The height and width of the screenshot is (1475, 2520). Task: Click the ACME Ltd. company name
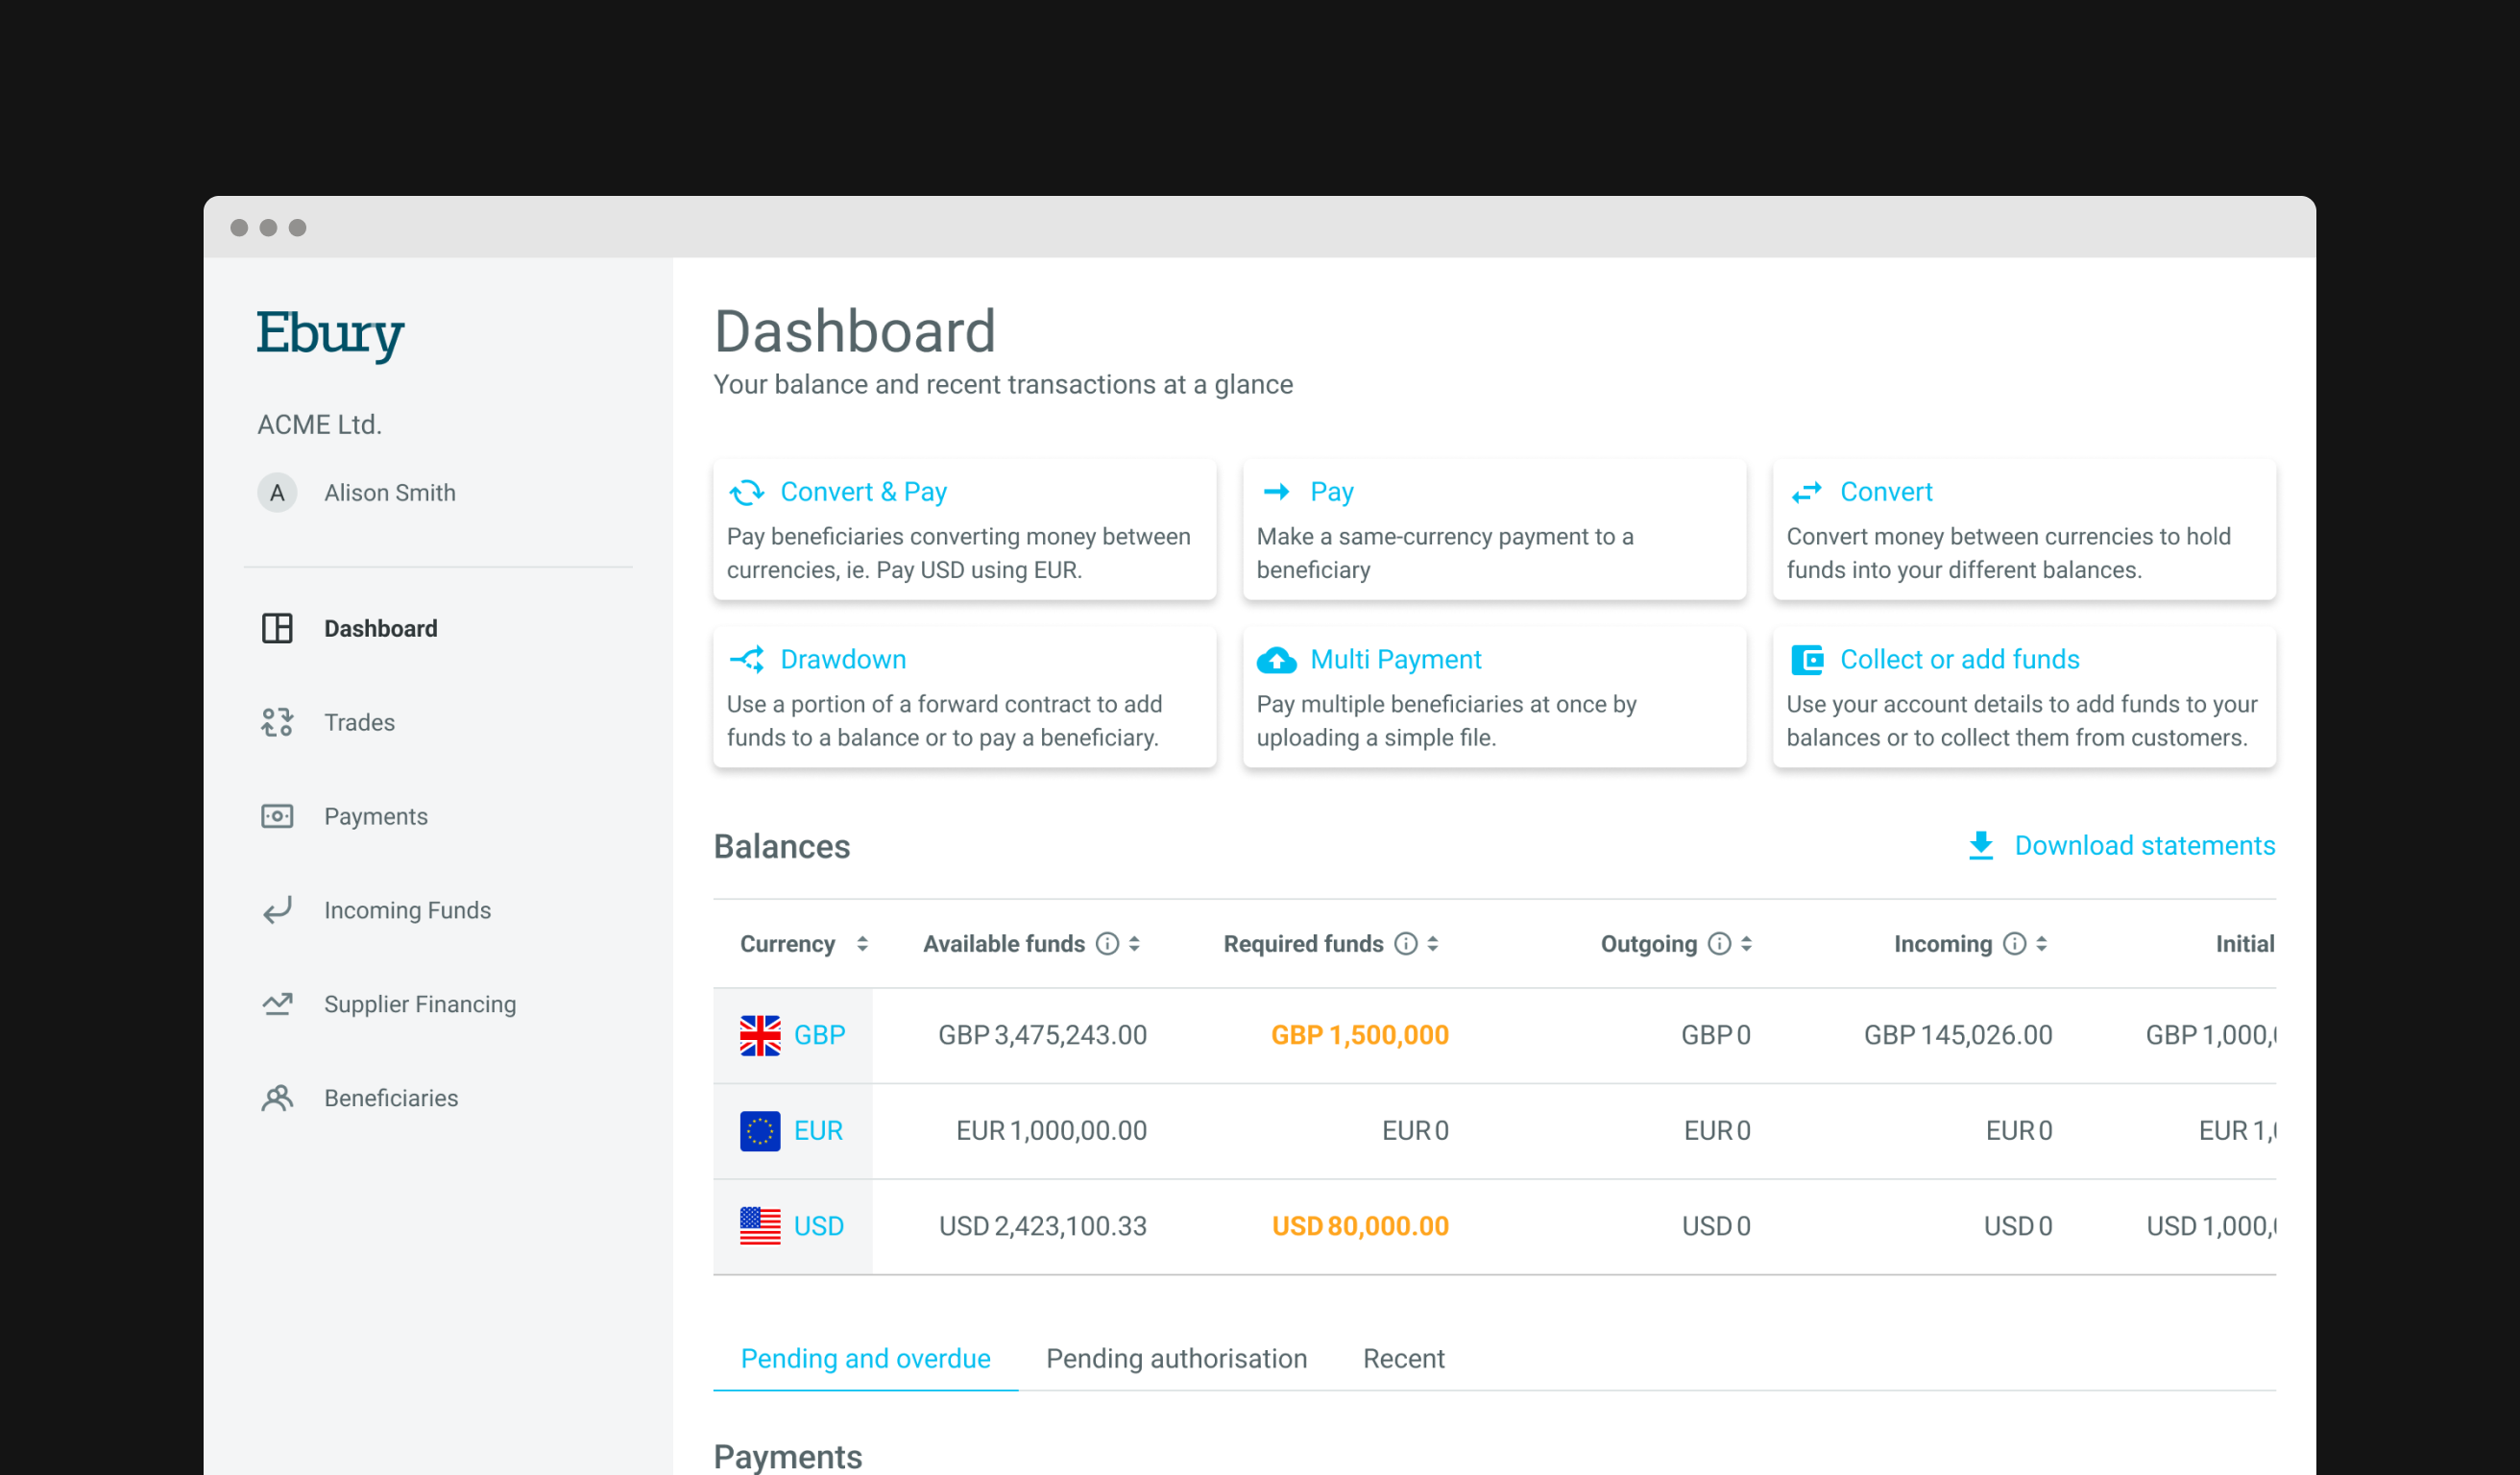(x=319, y=424)
